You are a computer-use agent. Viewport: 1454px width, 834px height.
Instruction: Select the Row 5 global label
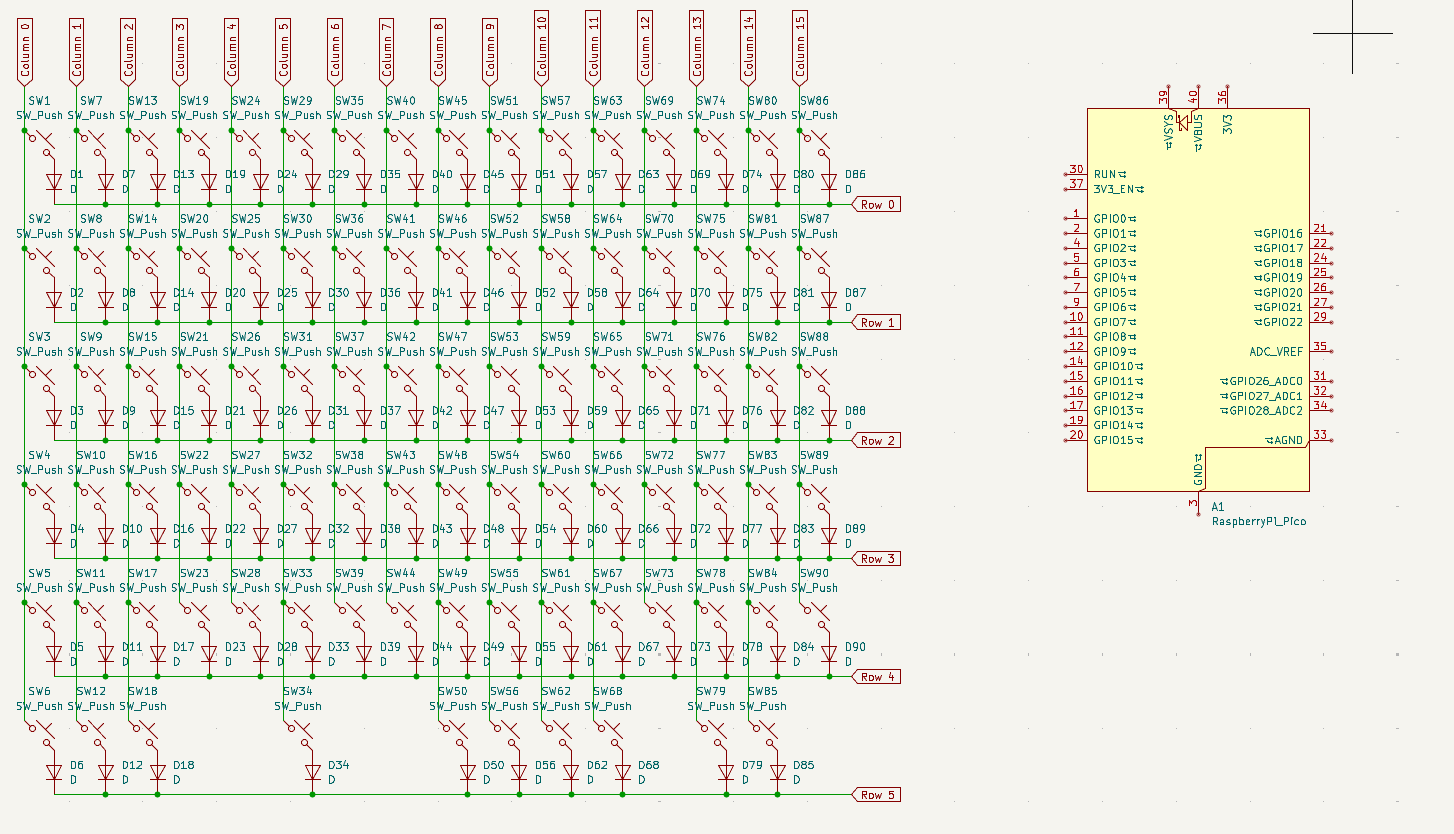pyautogui.click(x=877, y=795)
